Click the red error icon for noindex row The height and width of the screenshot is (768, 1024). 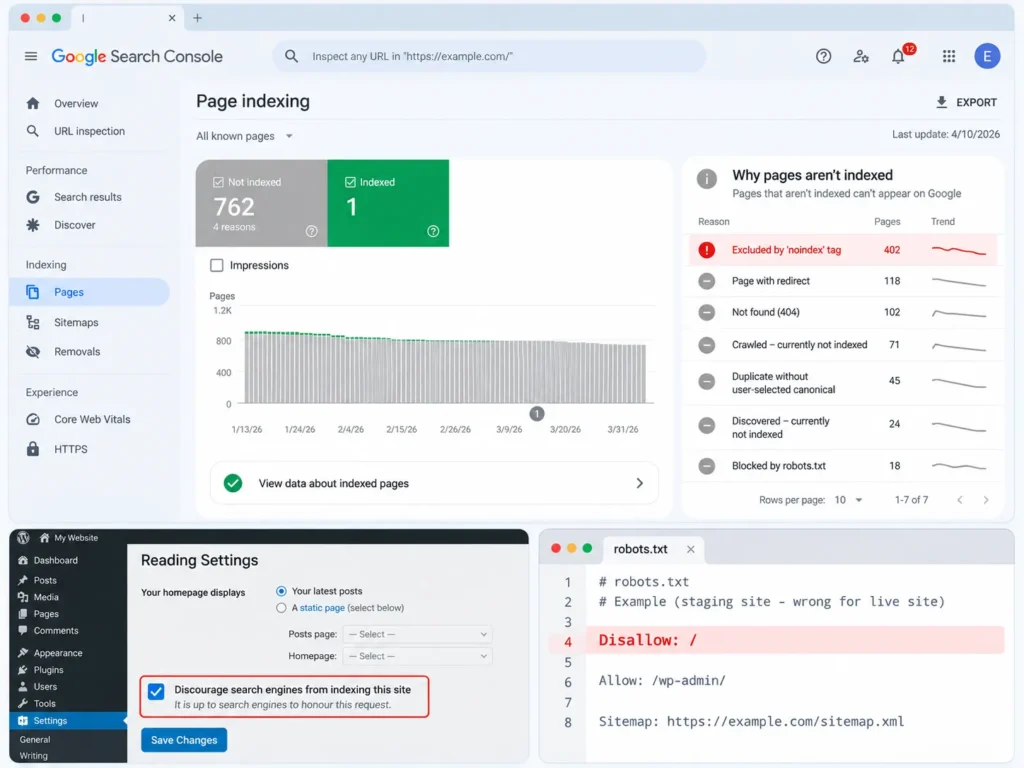tap(707, 249)
